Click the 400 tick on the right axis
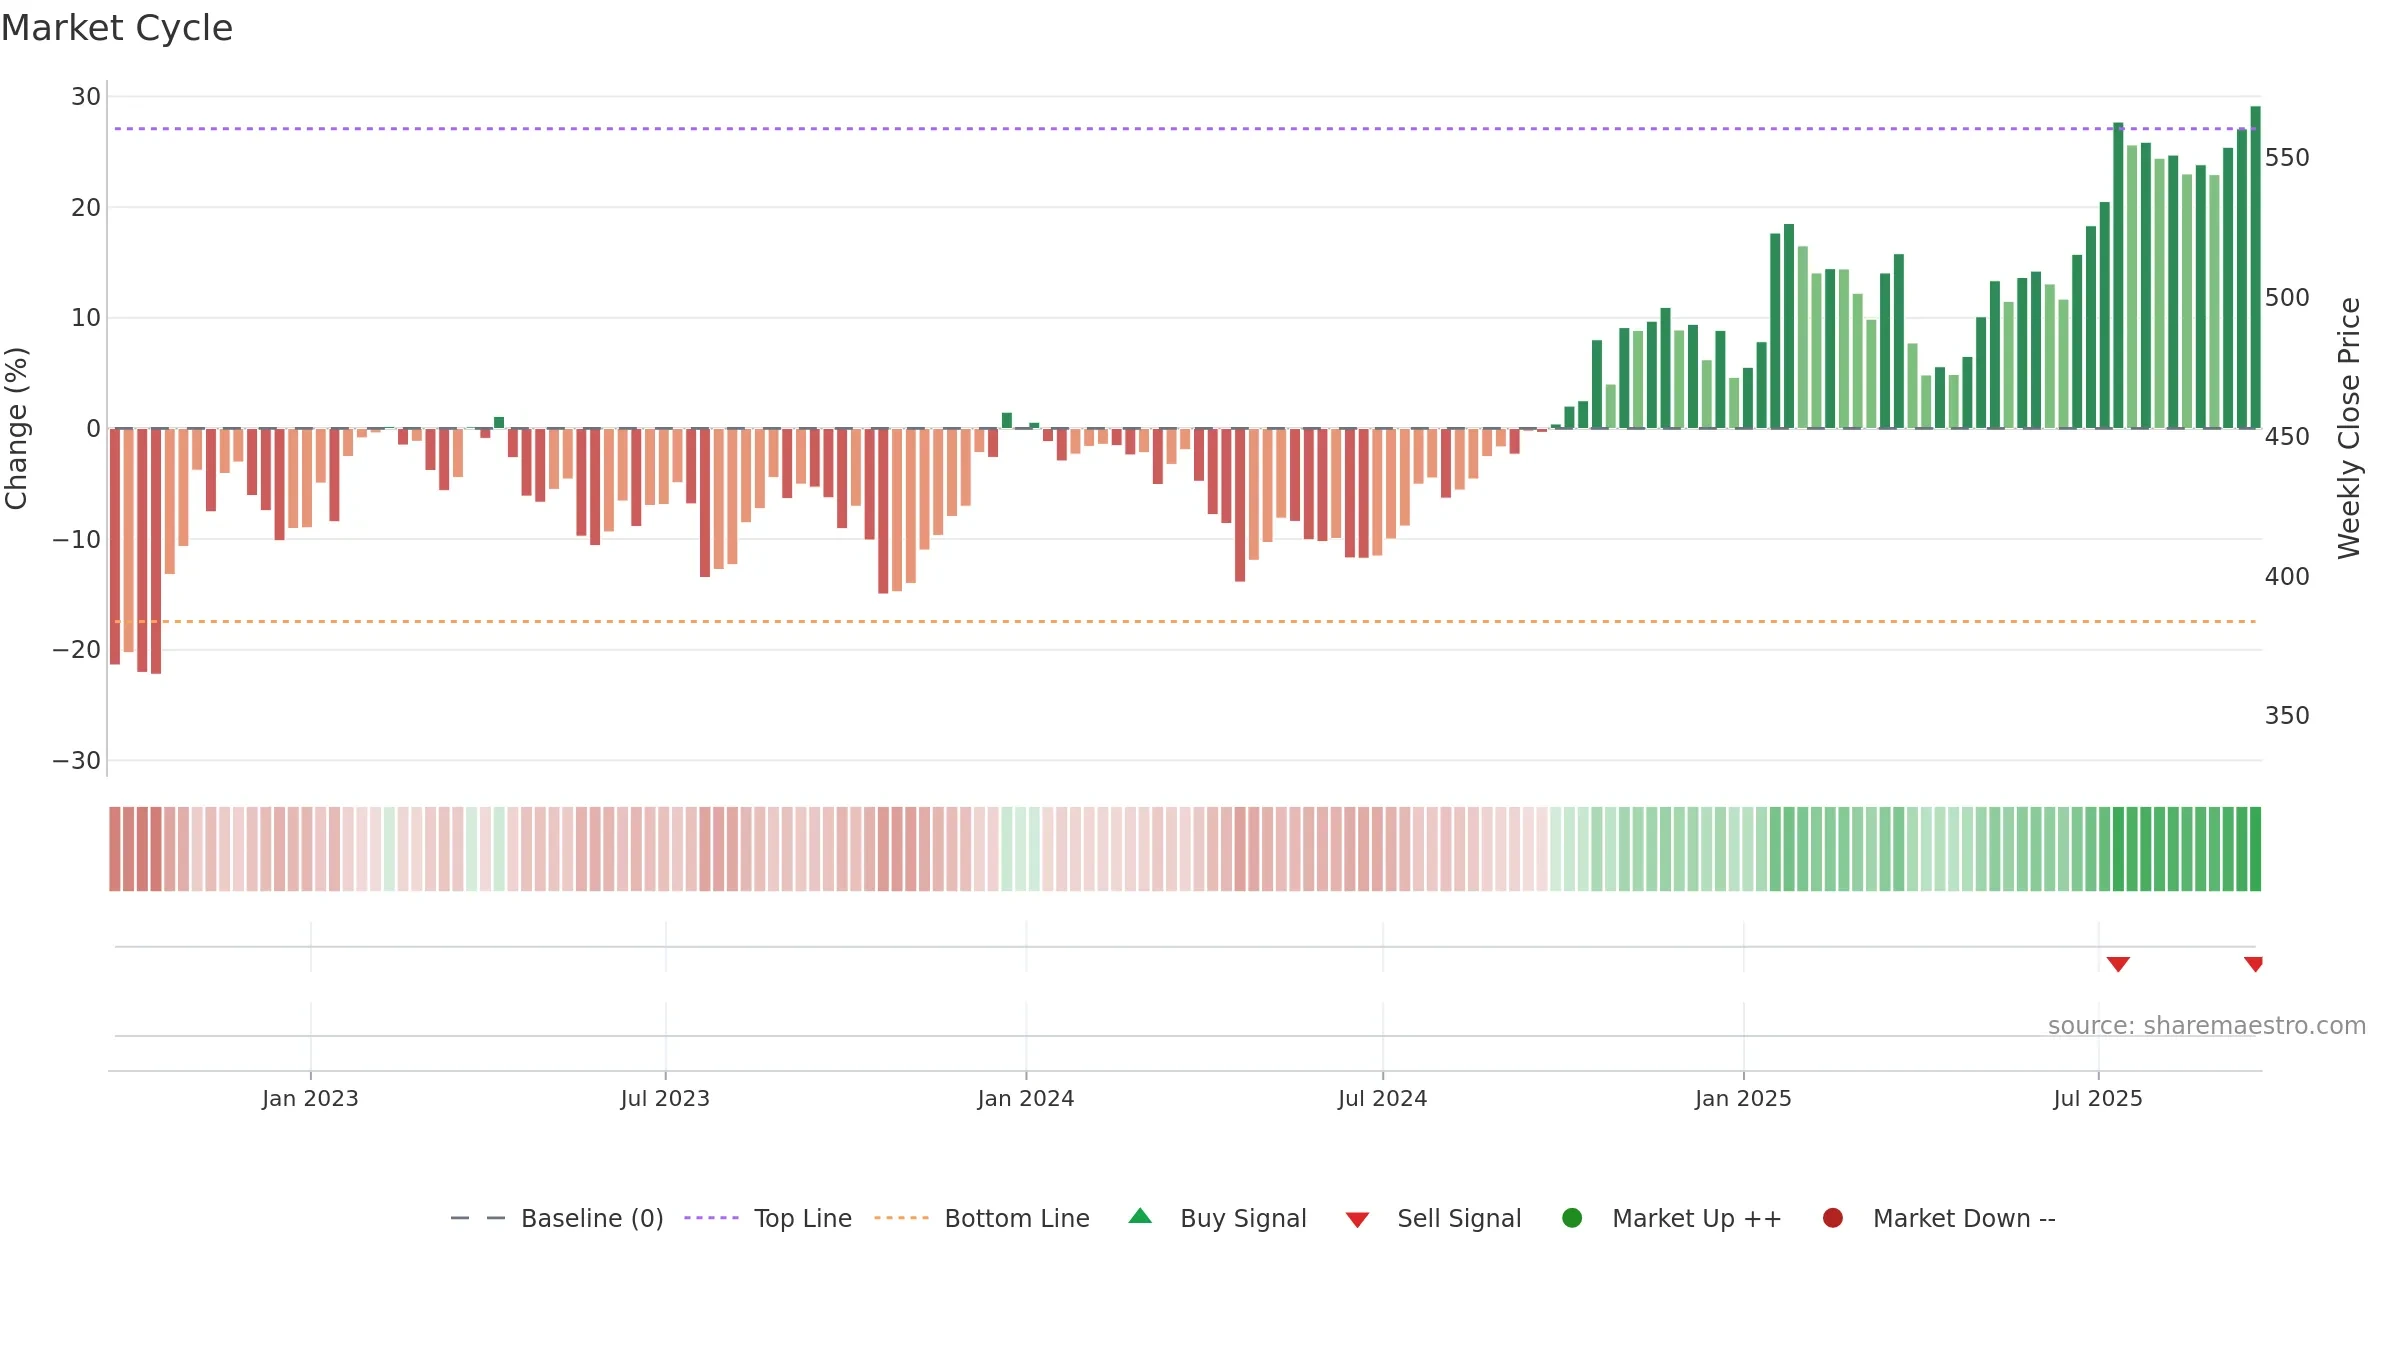Image resolution: width=2400 pixels, height=1350 pixels. coord(2287,577)
